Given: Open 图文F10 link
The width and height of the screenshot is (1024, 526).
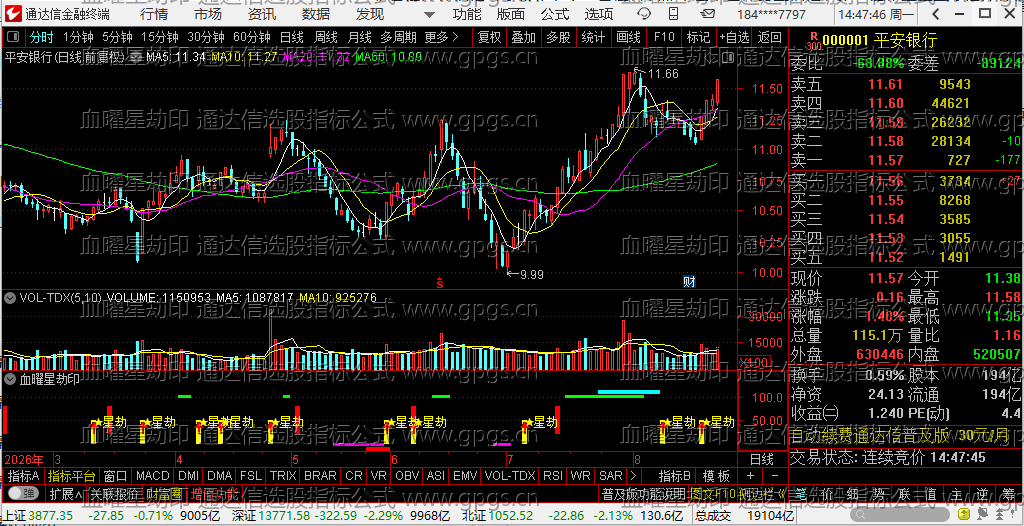Looking at the screenshot, I should [x=711, y=493].
